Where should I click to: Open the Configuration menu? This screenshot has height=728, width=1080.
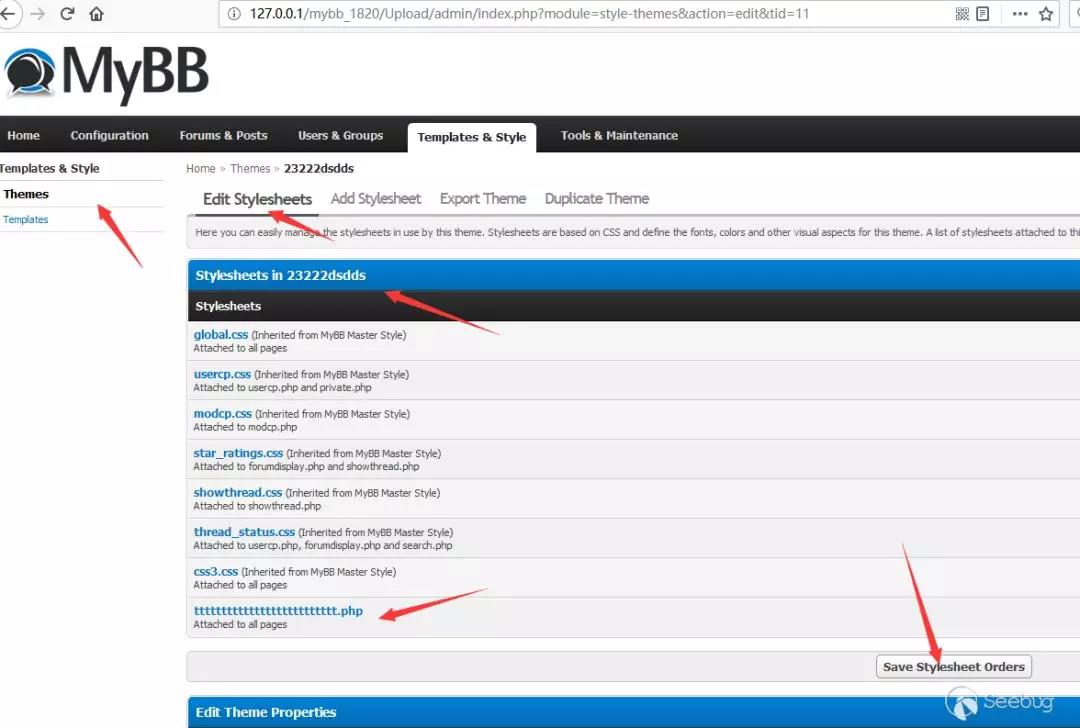[110, 136]
